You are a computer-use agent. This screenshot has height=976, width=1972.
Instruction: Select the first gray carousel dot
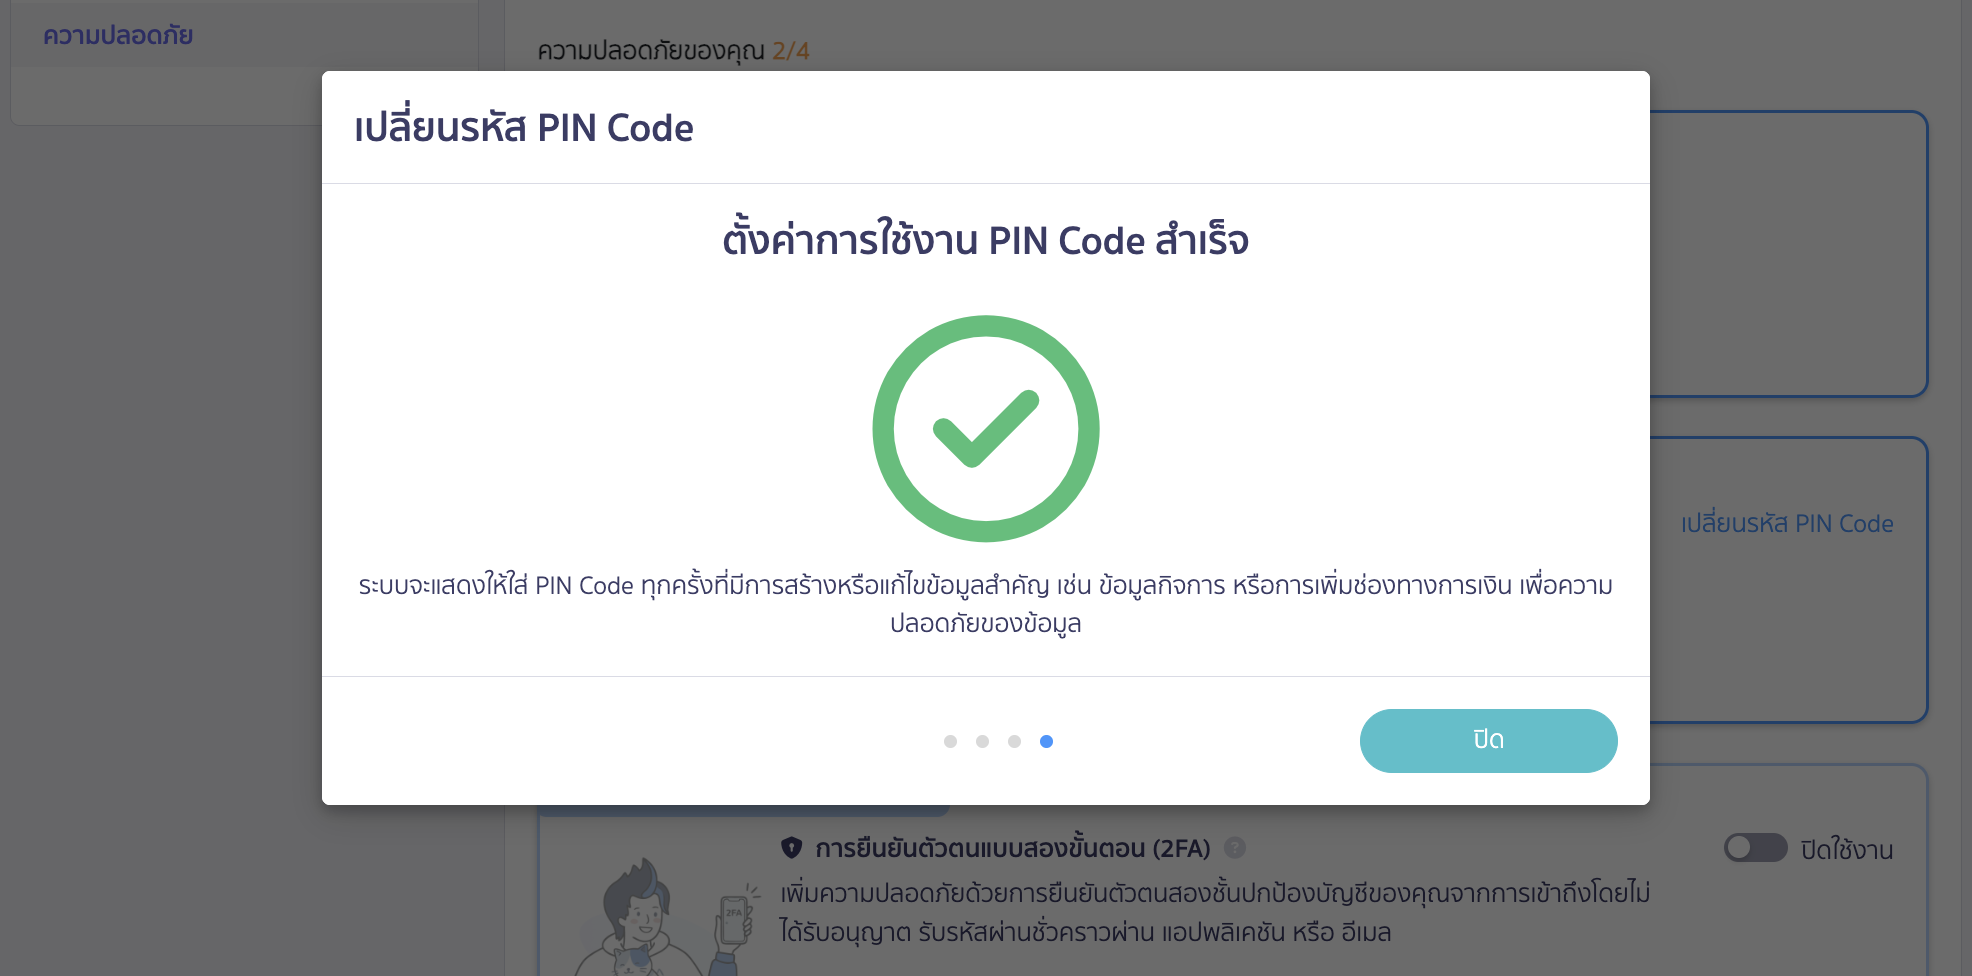pos(950,741)
